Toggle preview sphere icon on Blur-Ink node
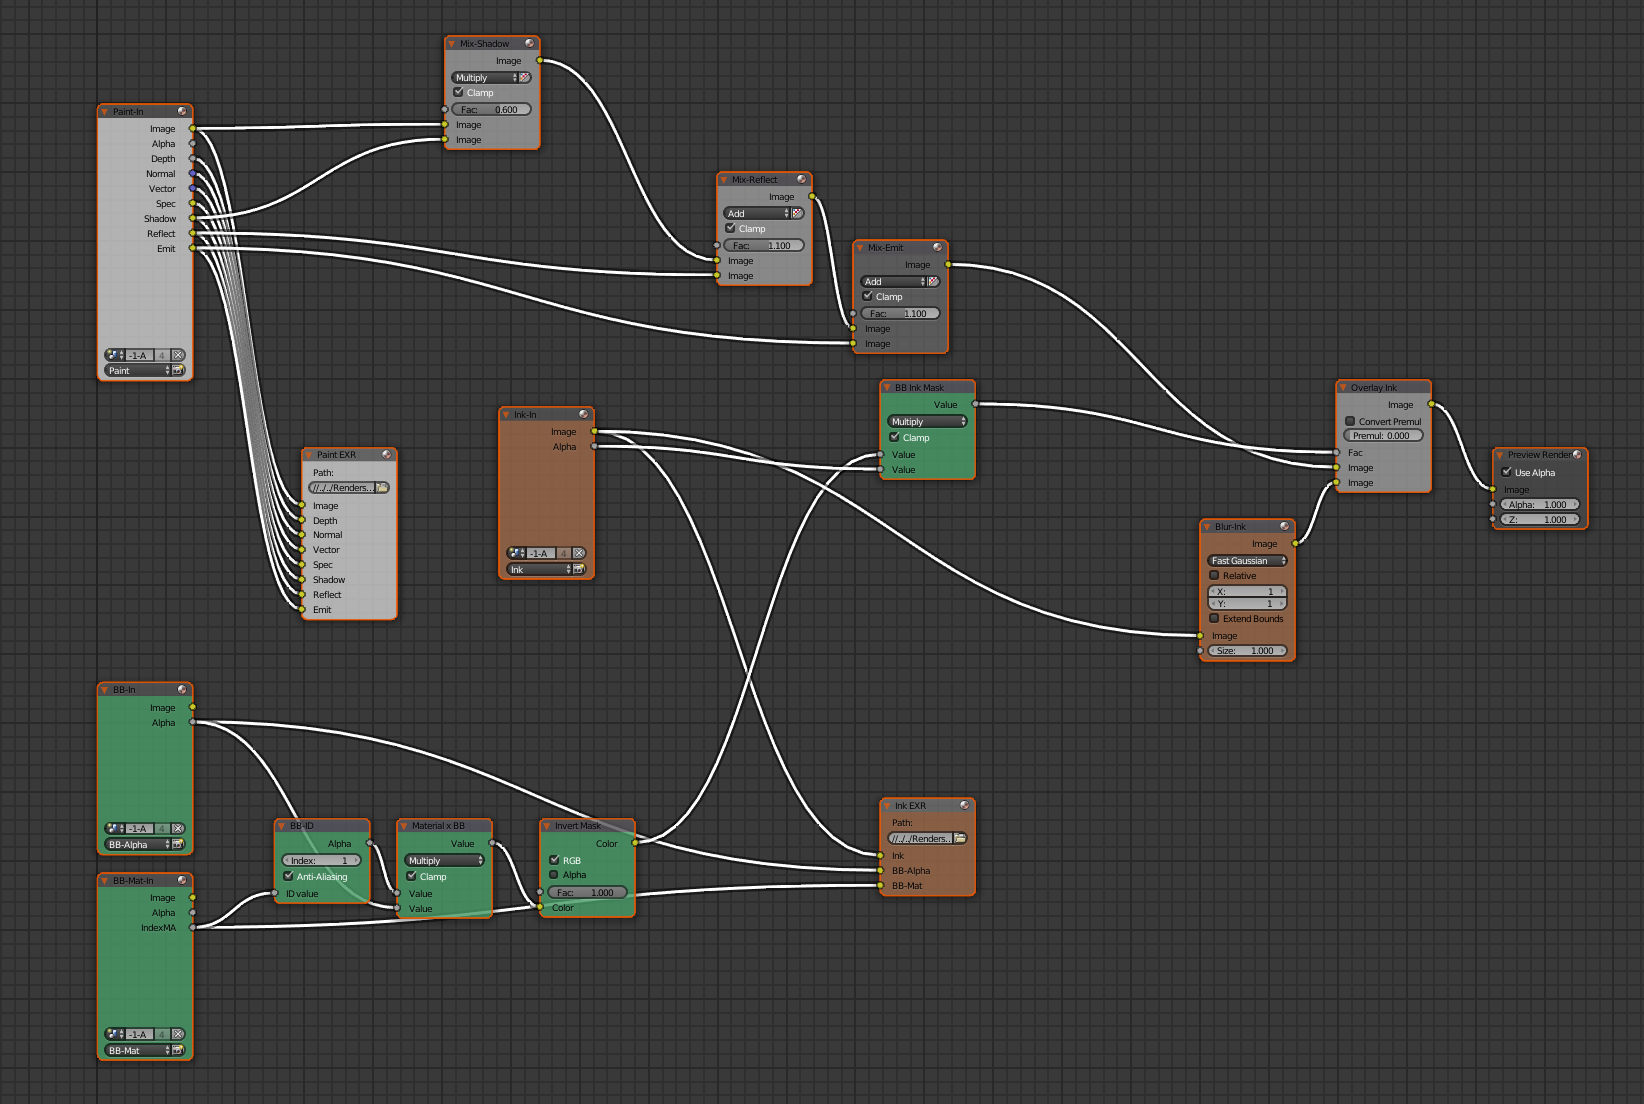Screen dimensions: 1644x1104 [1284, 526]
